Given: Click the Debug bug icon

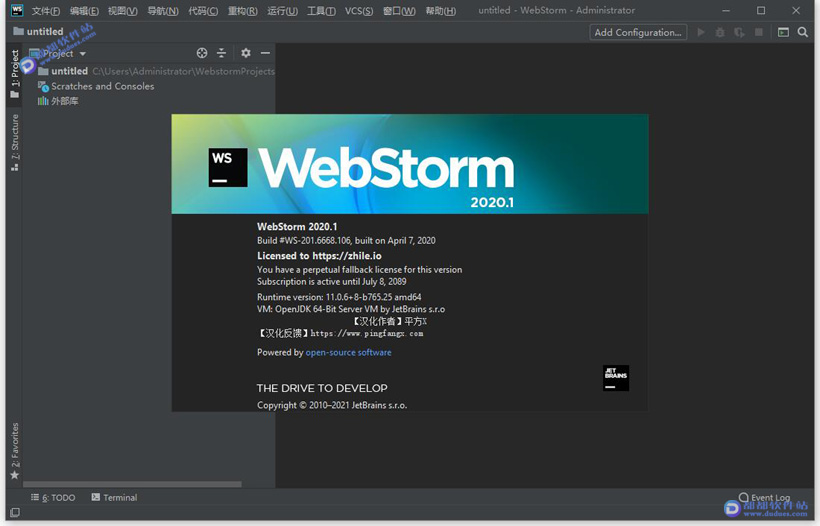Looking at the screenshot, I should [720, 32].
